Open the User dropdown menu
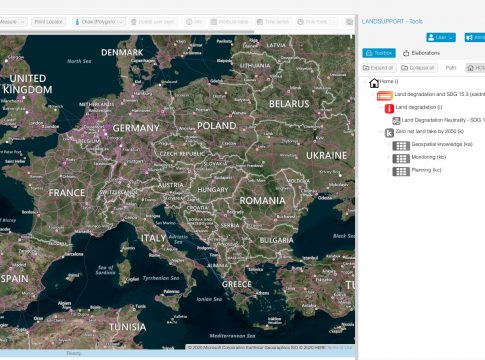 coord(441,37)
